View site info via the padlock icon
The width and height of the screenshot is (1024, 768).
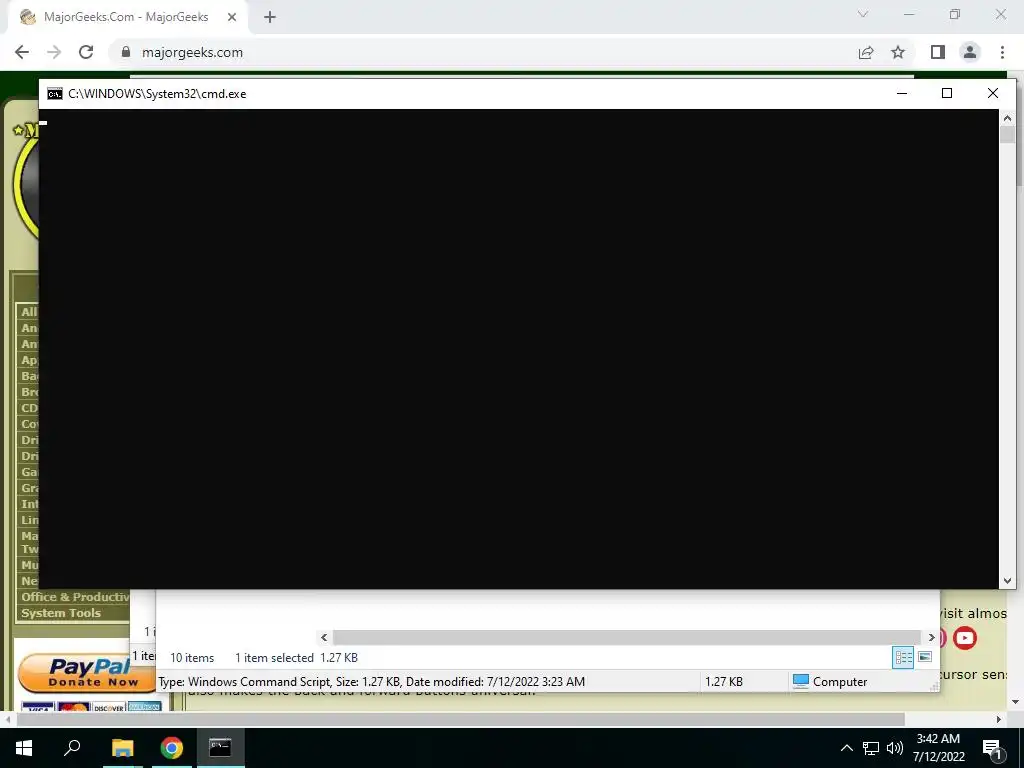[126, 52]
